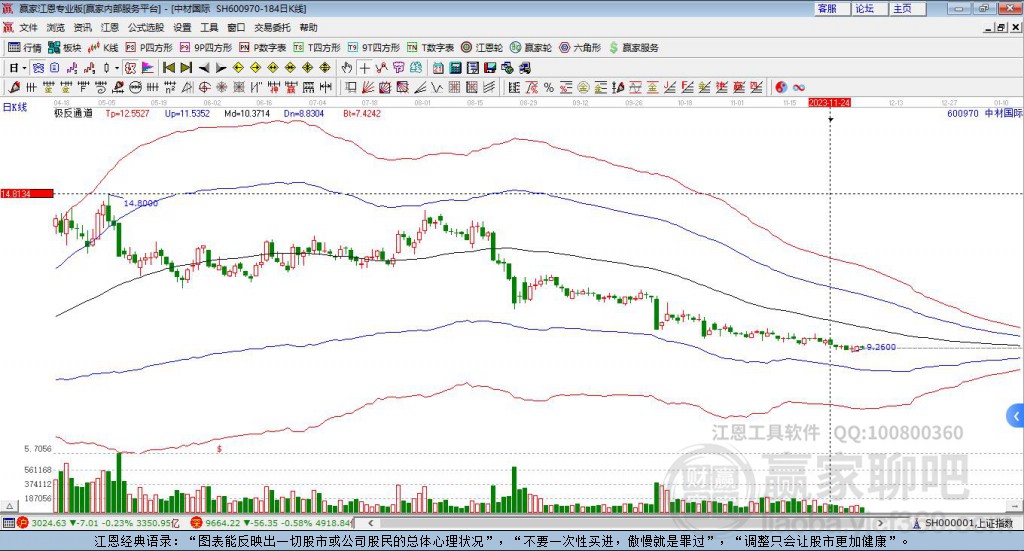Click the 客服 customer service button
1024x551 pixels.
coord(832,8)
